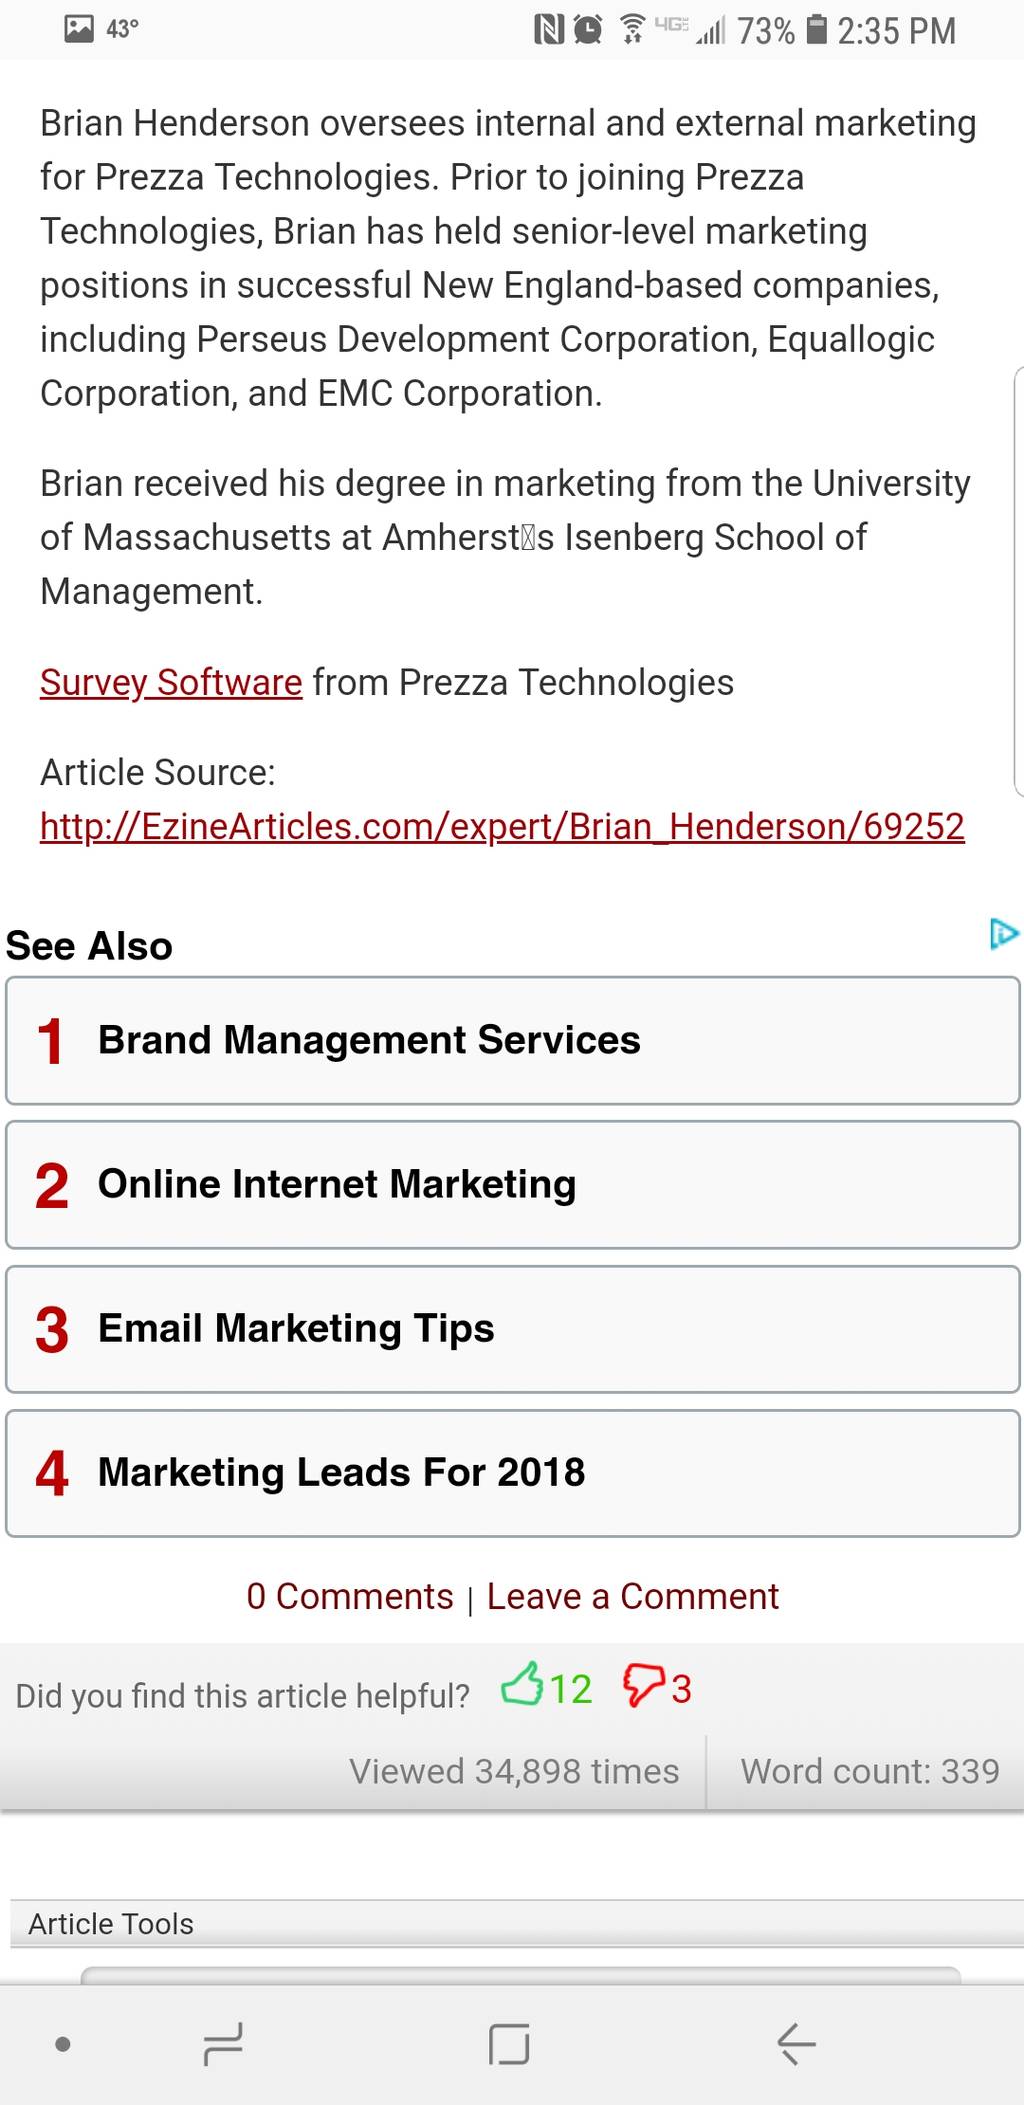Image resolution: width=1024 pixels, height=2105 pixels.
Task: Tap the green thumbs-up helpful icon
Action: [522, 1684]
